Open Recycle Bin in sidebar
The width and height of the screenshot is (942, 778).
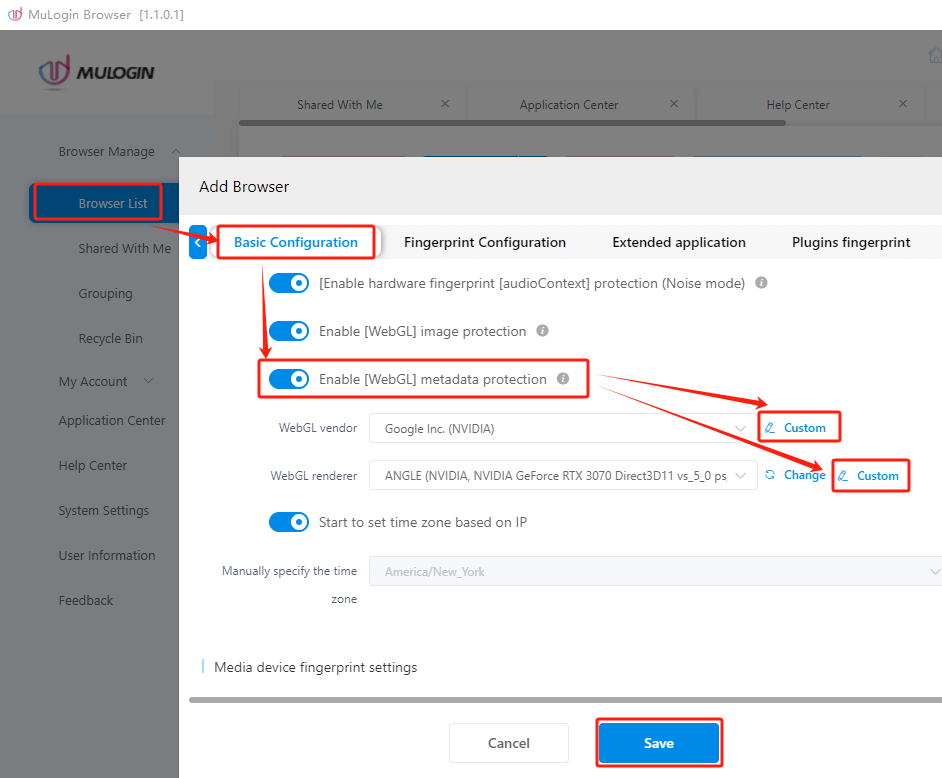tap(111, 338)
